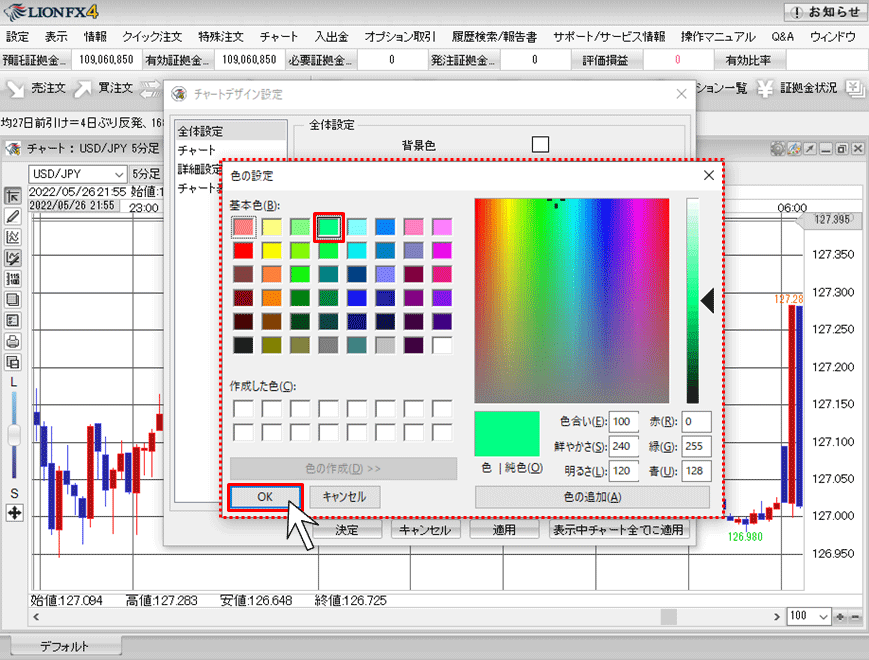Click the minus zoom icon at chart bottom
This screenshot has width=869, height=660.
(856, 617)
